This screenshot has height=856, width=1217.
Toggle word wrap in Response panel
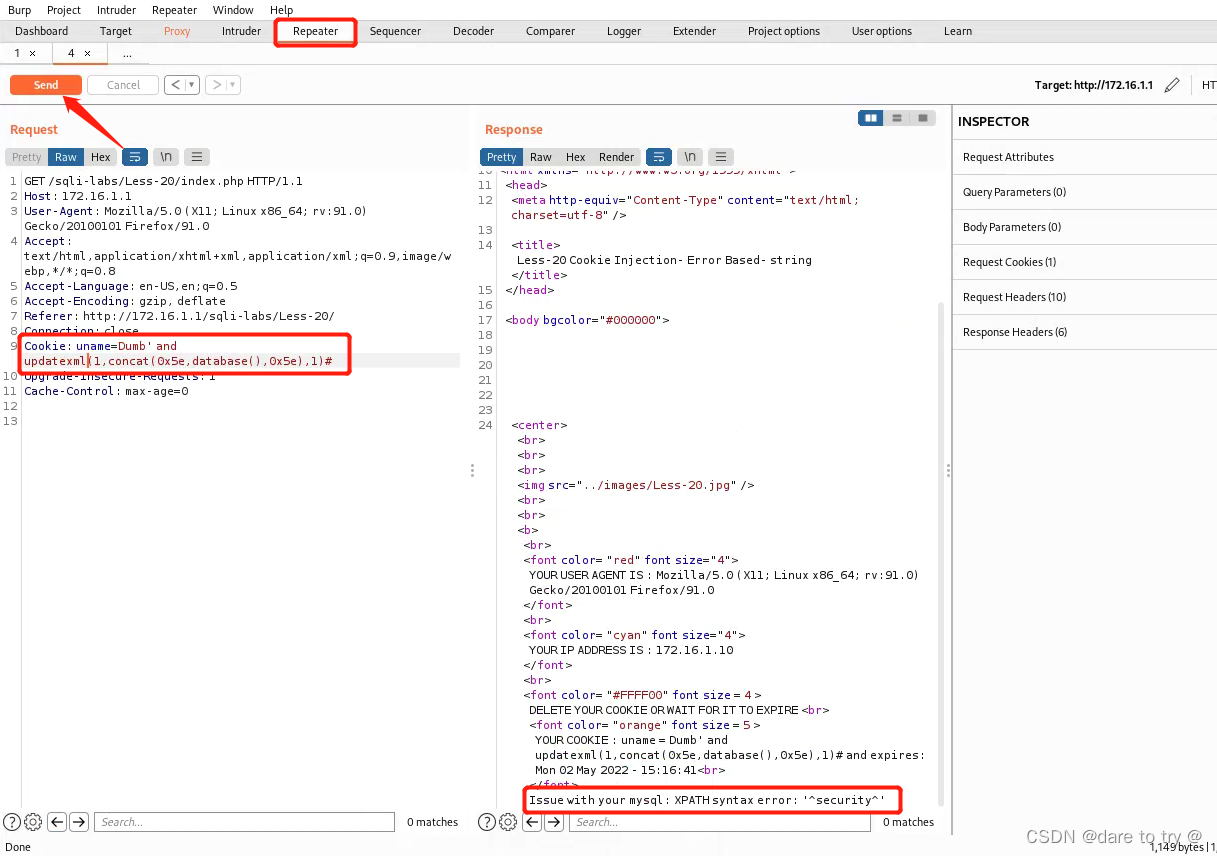(659, 157)
